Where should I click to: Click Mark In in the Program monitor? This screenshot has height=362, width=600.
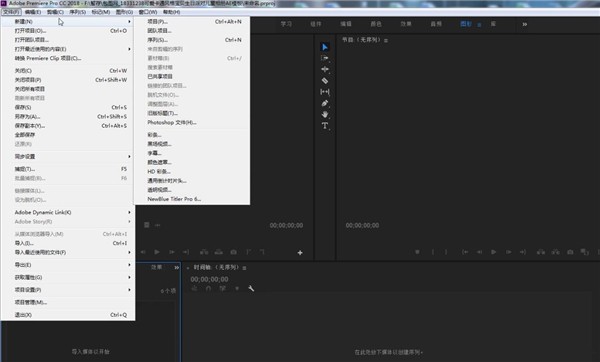[x=433, y=252]
